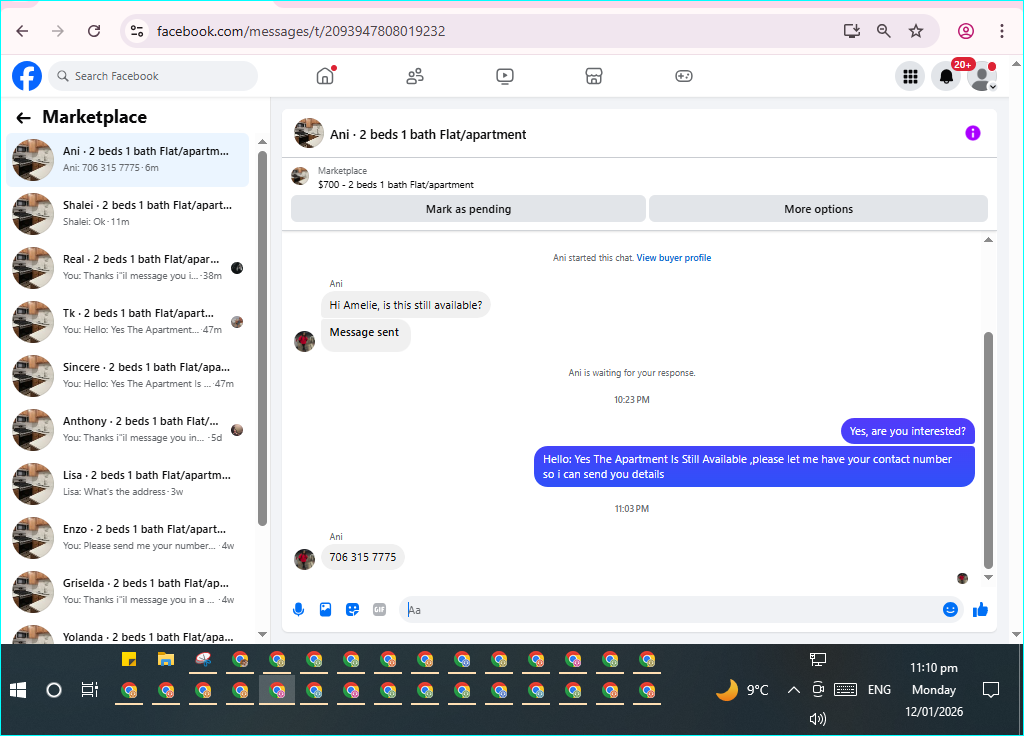The height and width of the screenshot is (736, 1024).
Task: Go back using the Marketplace back arrow
Action: [24, 118]
